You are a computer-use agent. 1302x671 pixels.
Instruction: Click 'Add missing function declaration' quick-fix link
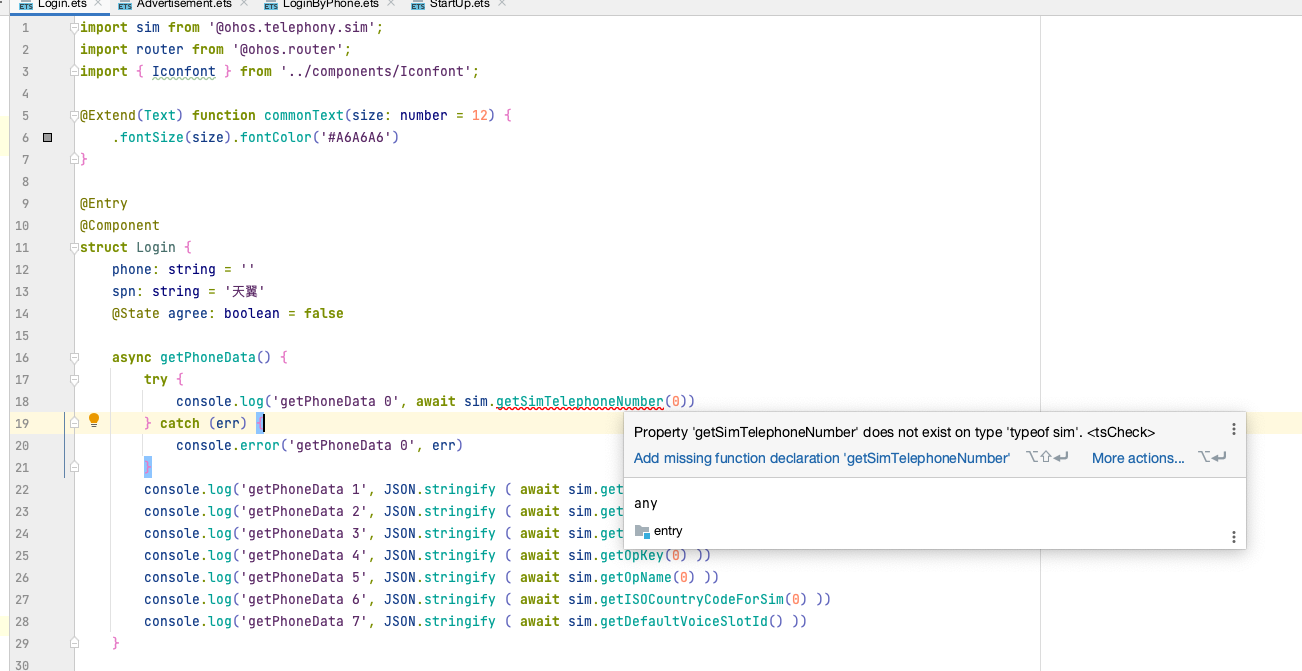click(x=822, y=458)
